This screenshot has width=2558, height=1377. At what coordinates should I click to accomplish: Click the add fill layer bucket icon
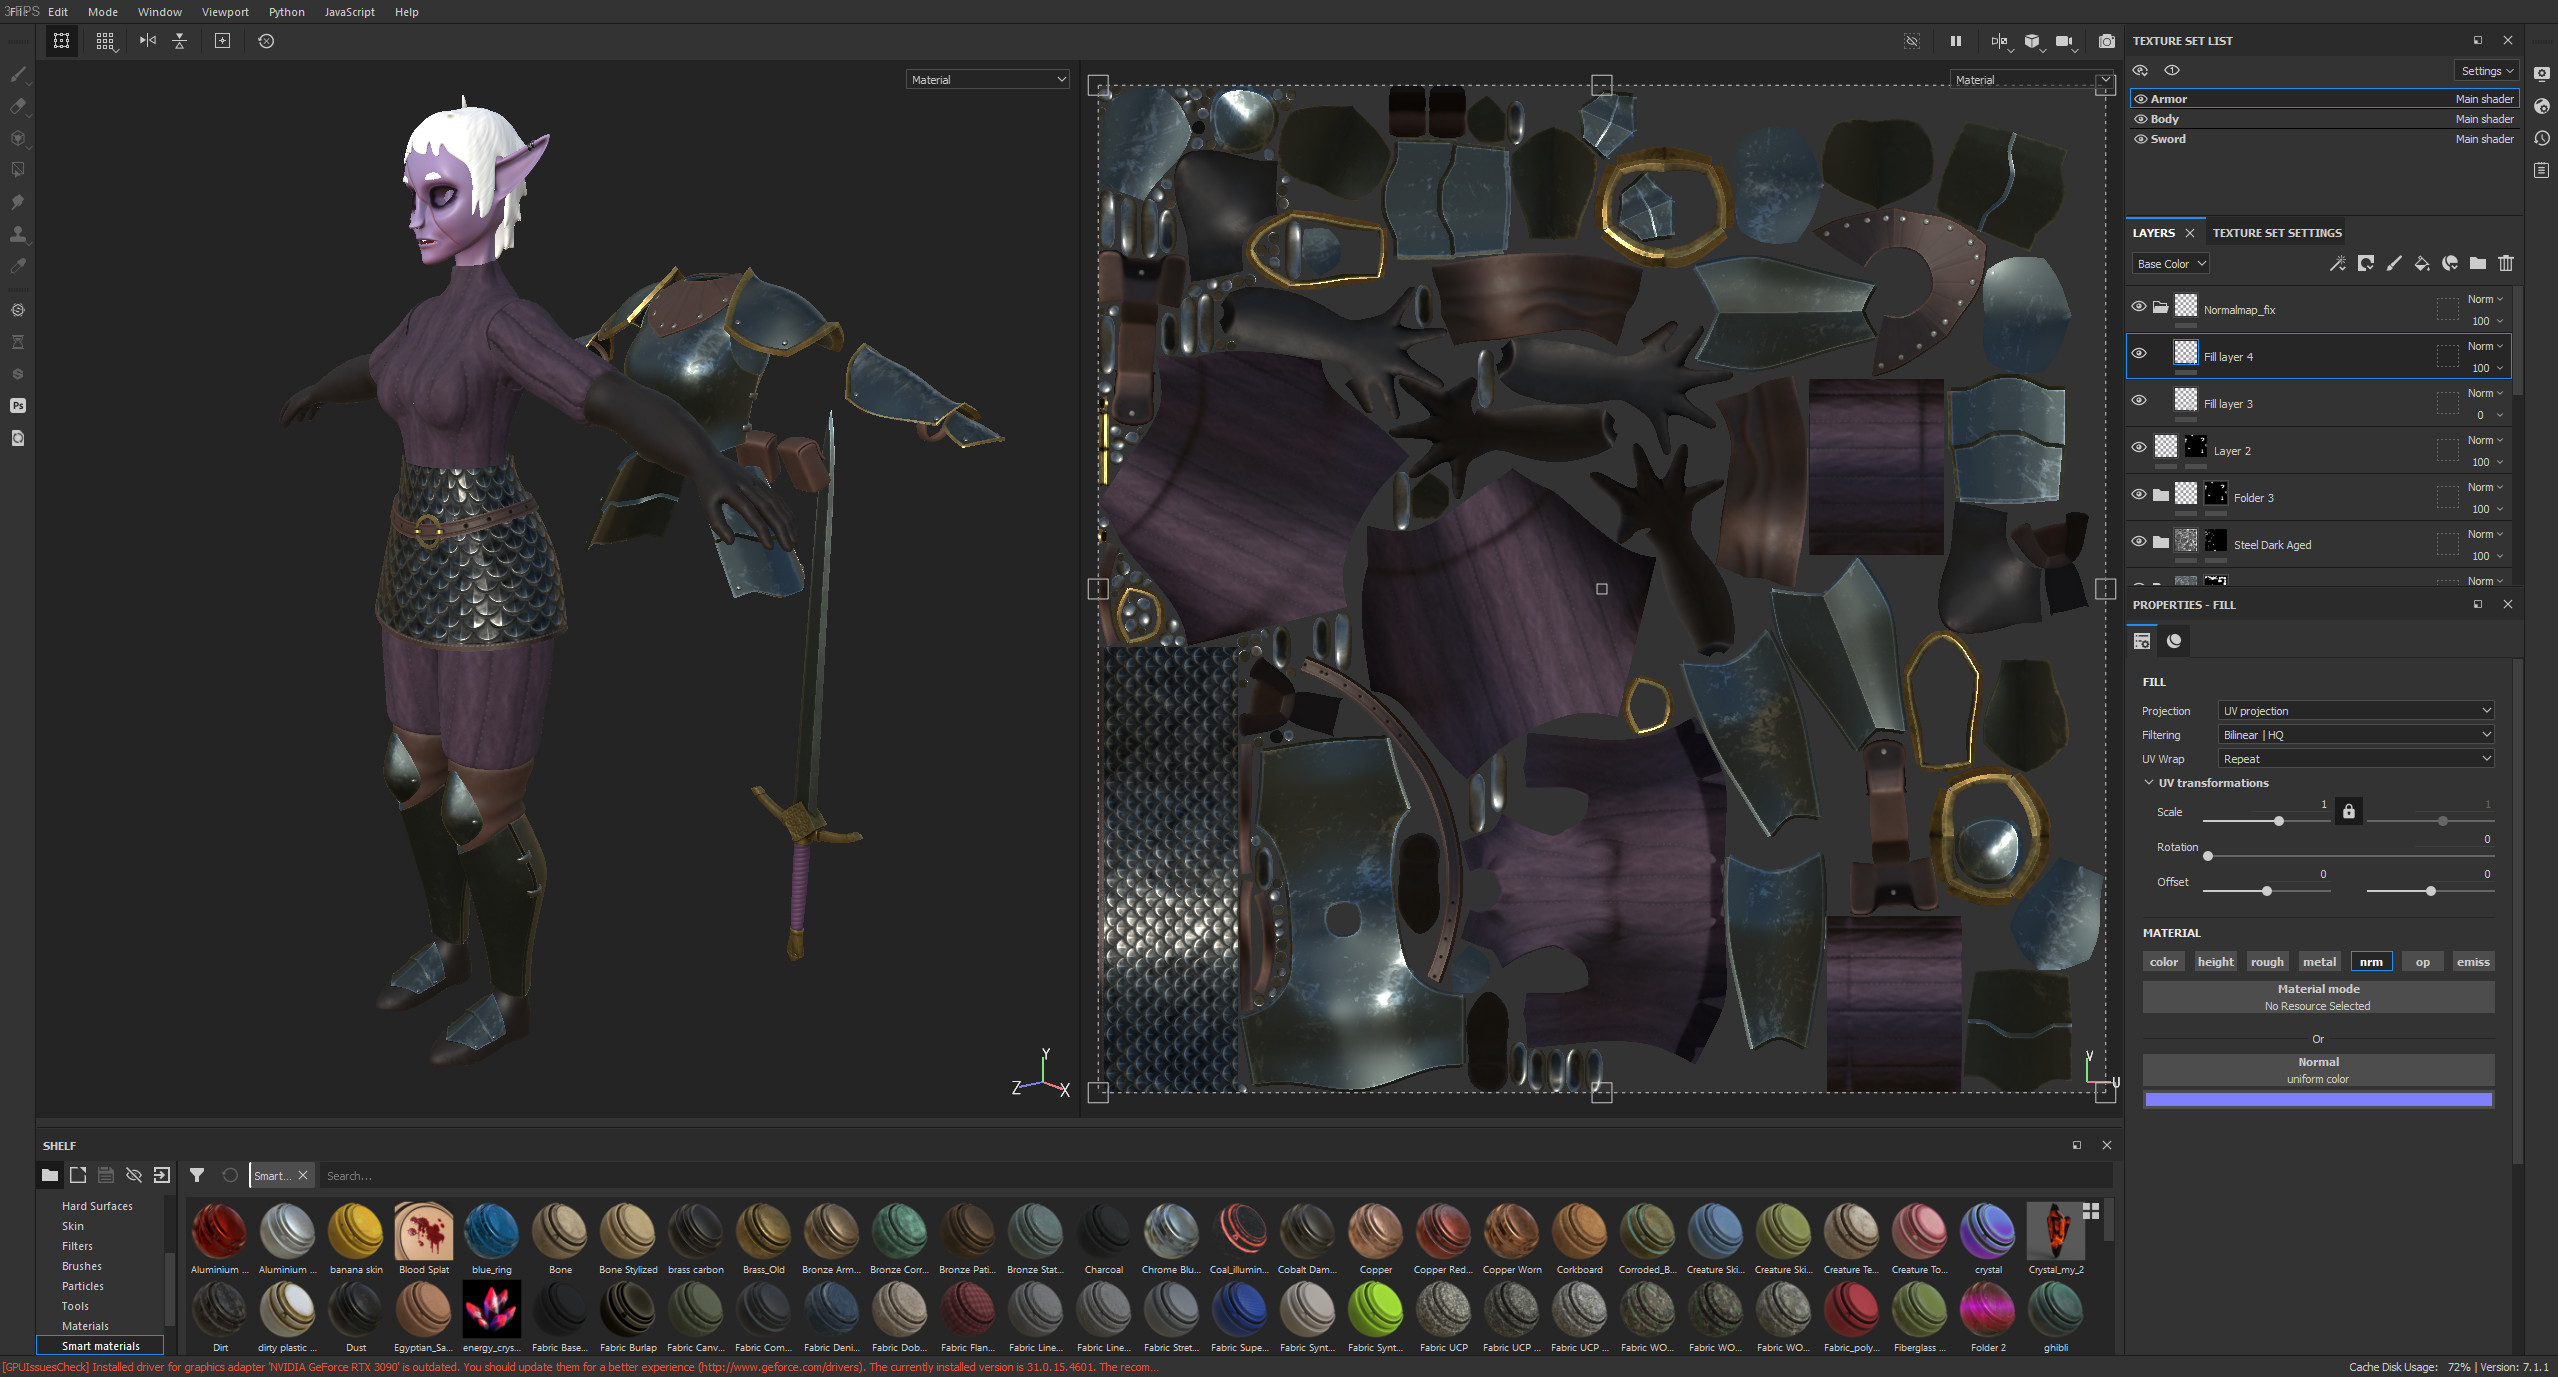click(x=2421, y=264)
